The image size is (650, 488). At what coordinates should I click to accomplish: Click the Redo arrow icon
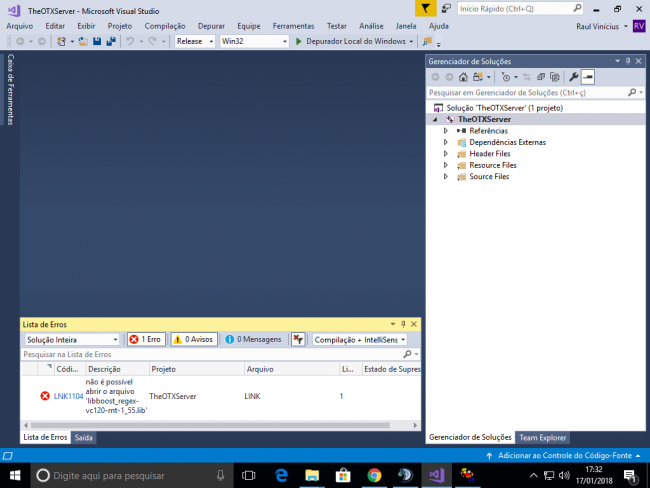click(x=153, y=41)
